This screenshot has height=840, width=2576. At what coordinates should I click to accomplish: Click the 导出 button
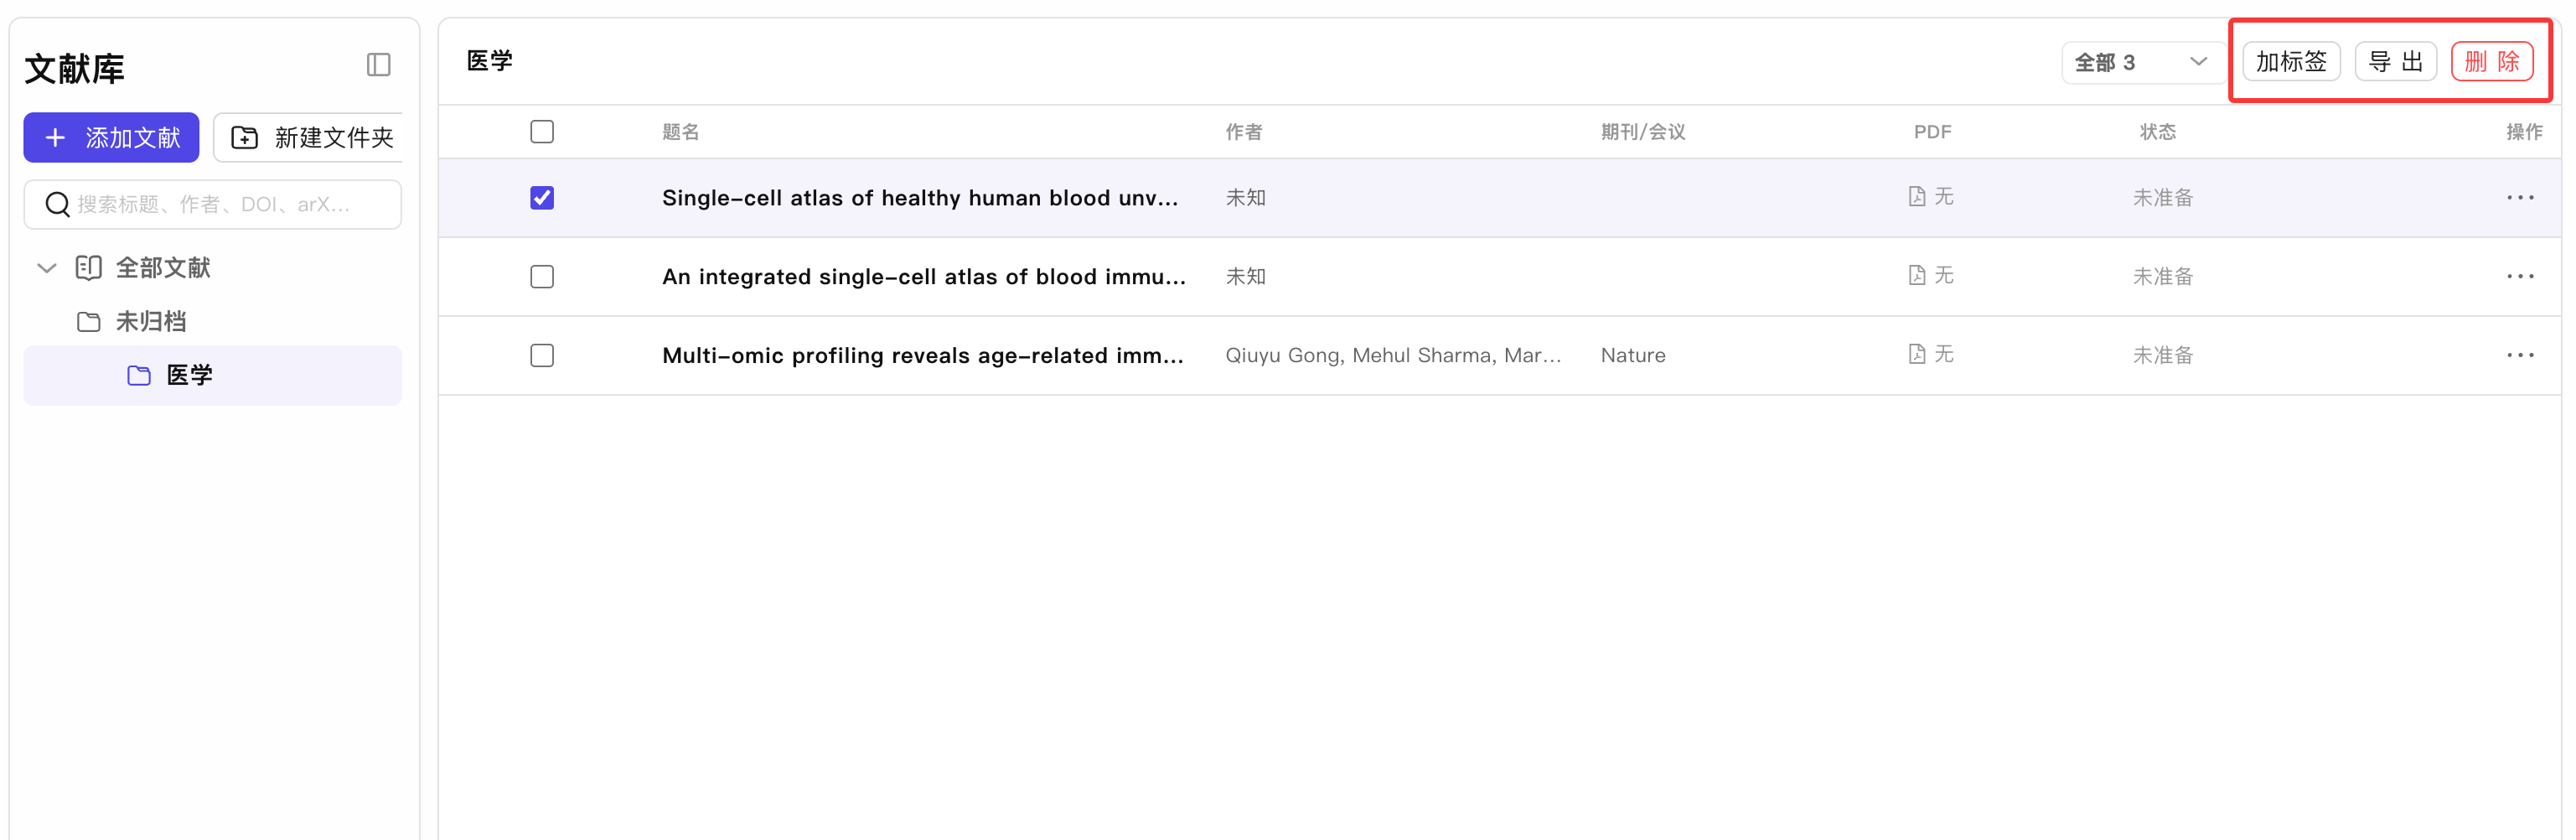2395,62
